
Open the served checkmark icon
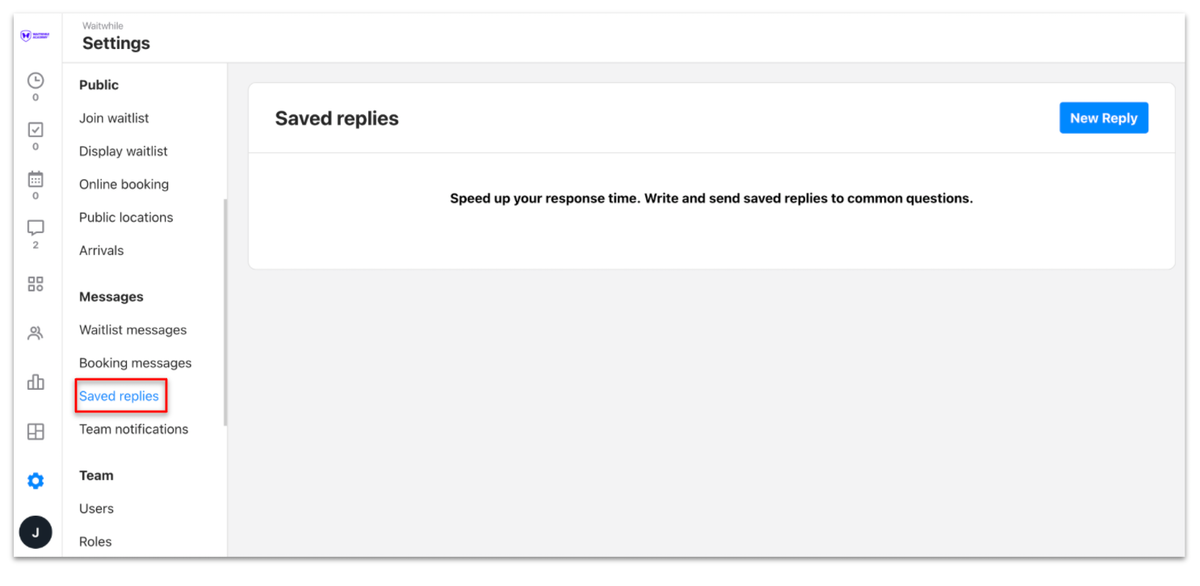click(x=35, y=130)
